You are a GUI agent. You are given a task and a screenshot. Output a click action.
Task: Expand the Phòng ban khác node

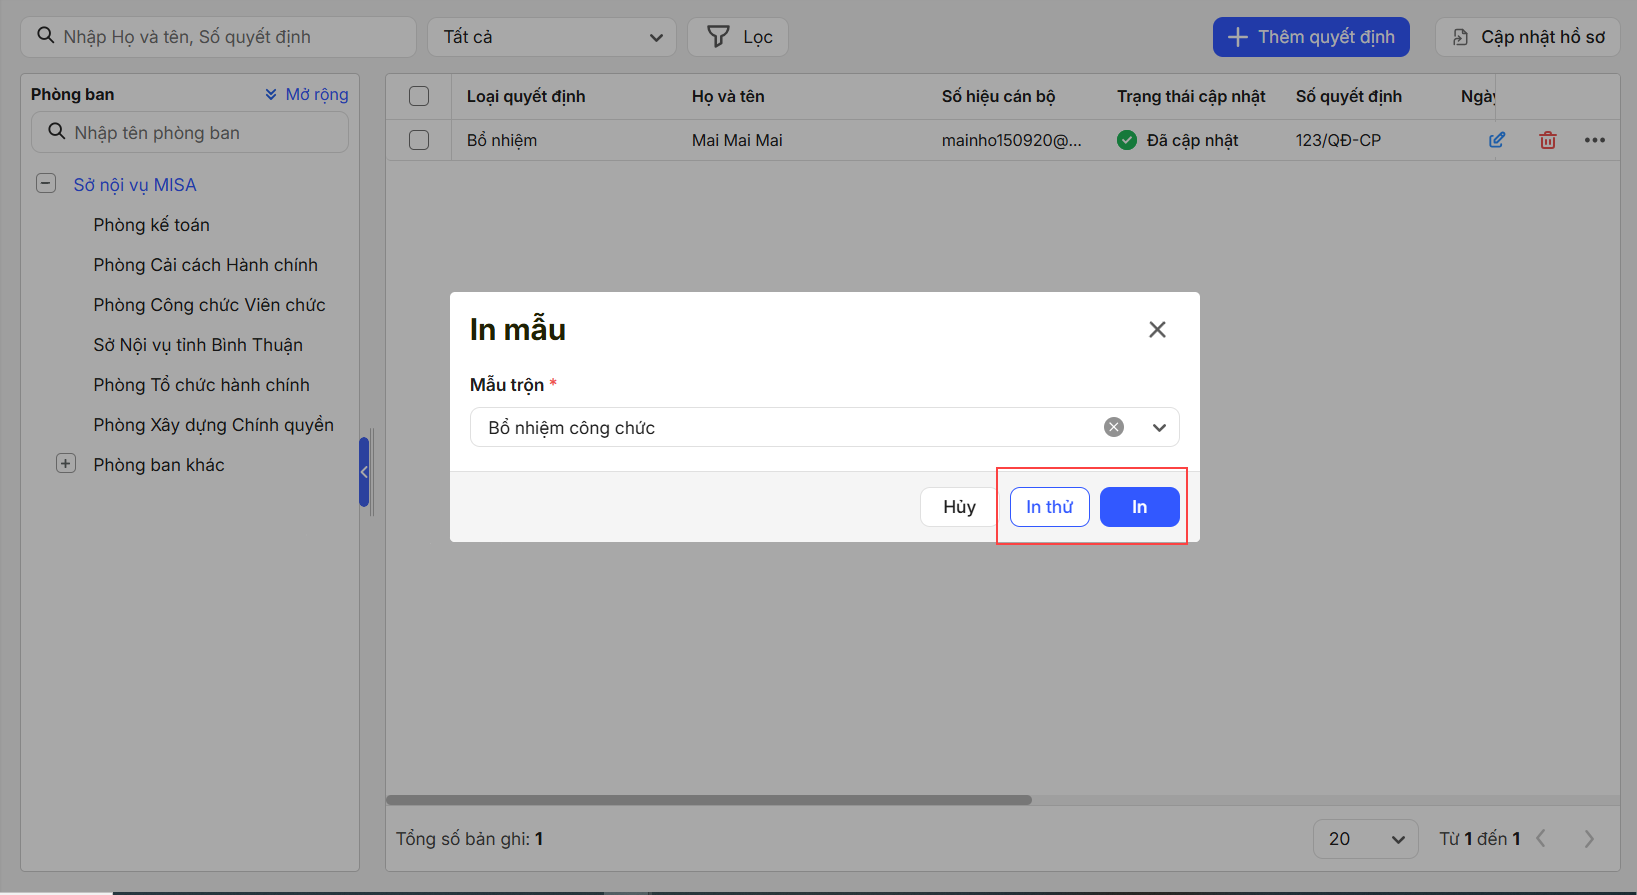pyautogui.click(x=66, y=464)
